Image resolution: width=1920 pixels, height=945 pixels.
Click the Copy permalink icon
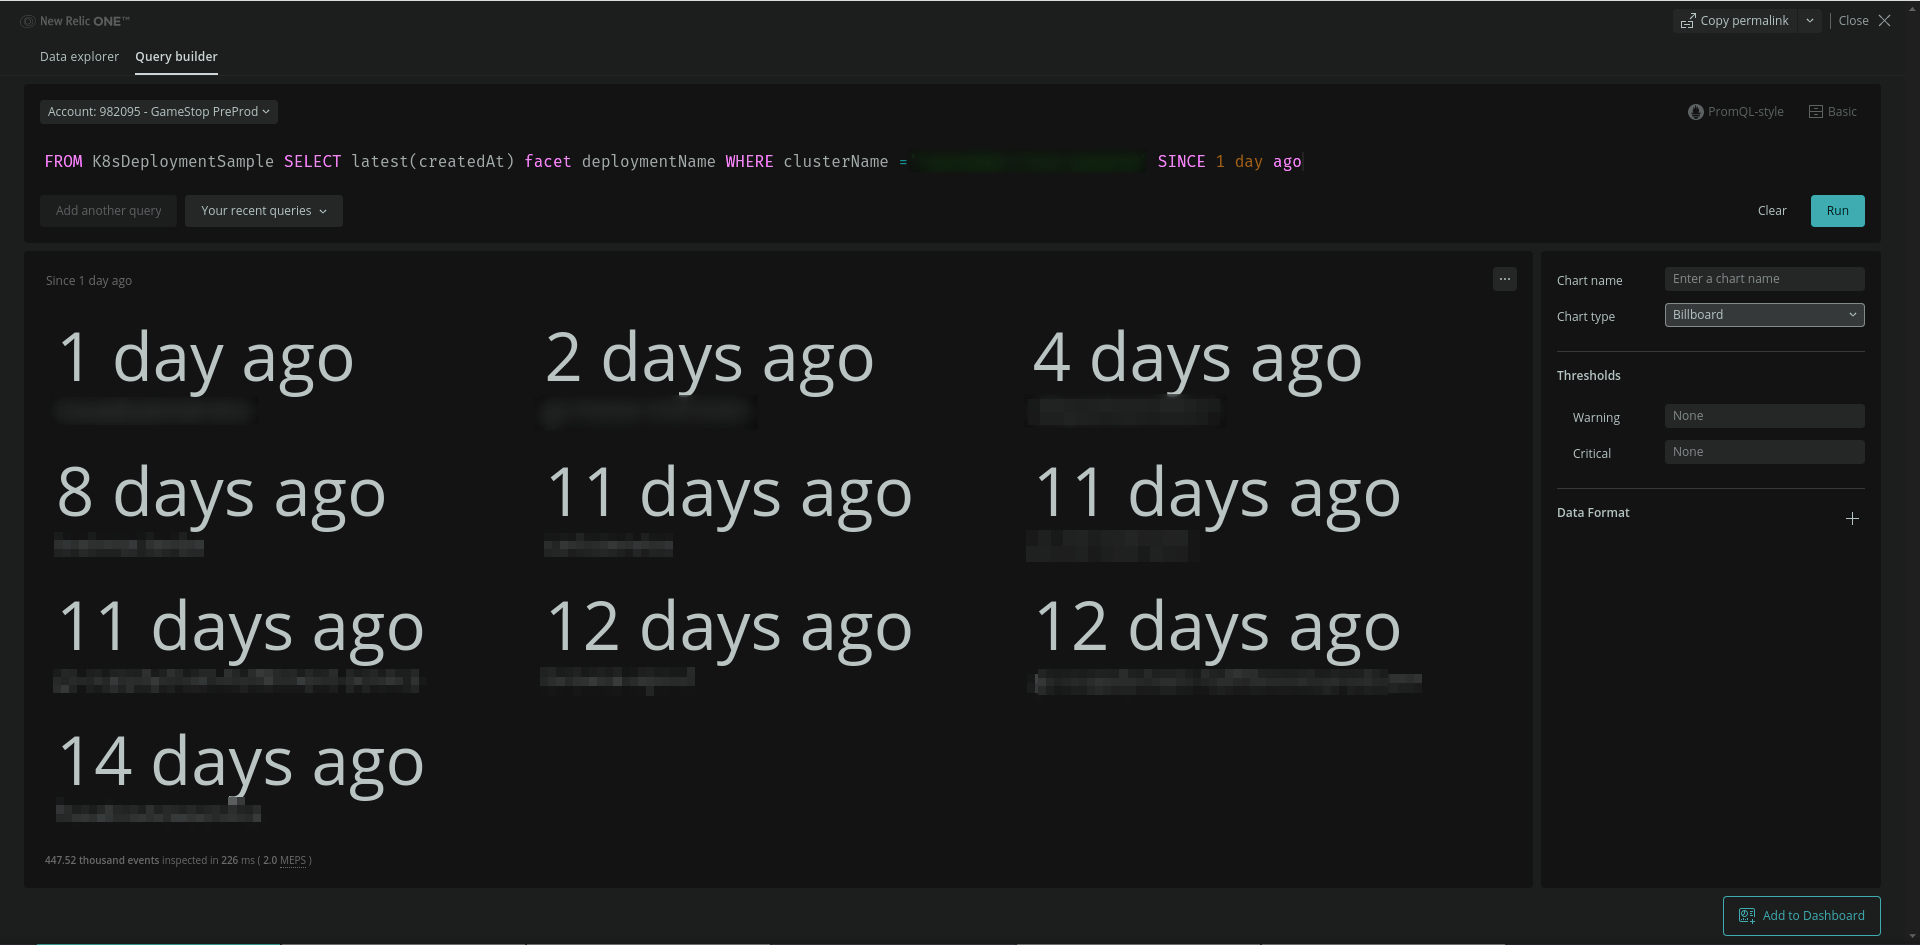[1688, 21]
